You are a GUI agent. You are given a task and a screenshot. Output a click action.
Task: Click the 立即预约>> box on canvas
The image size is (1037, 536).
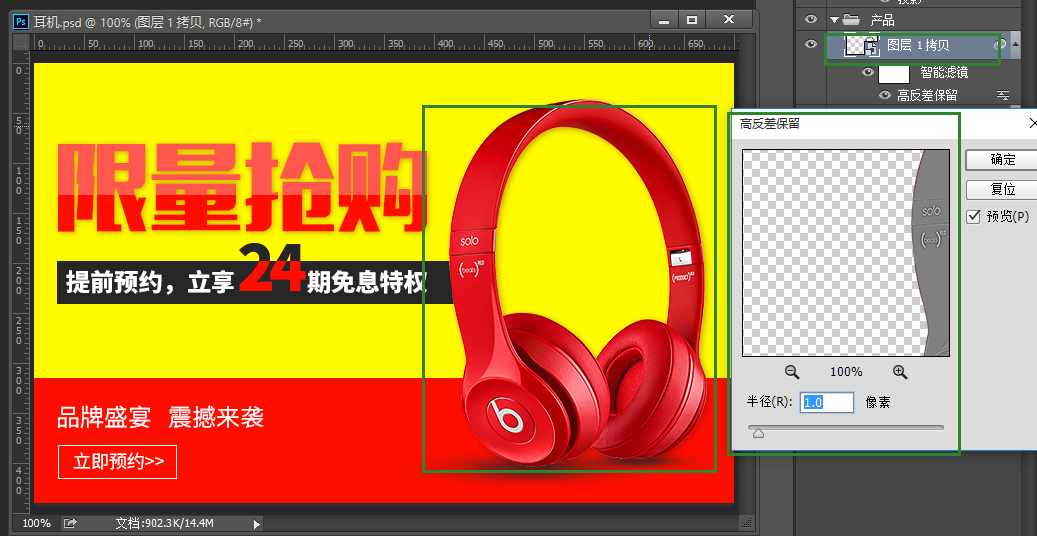coord(118,462)
